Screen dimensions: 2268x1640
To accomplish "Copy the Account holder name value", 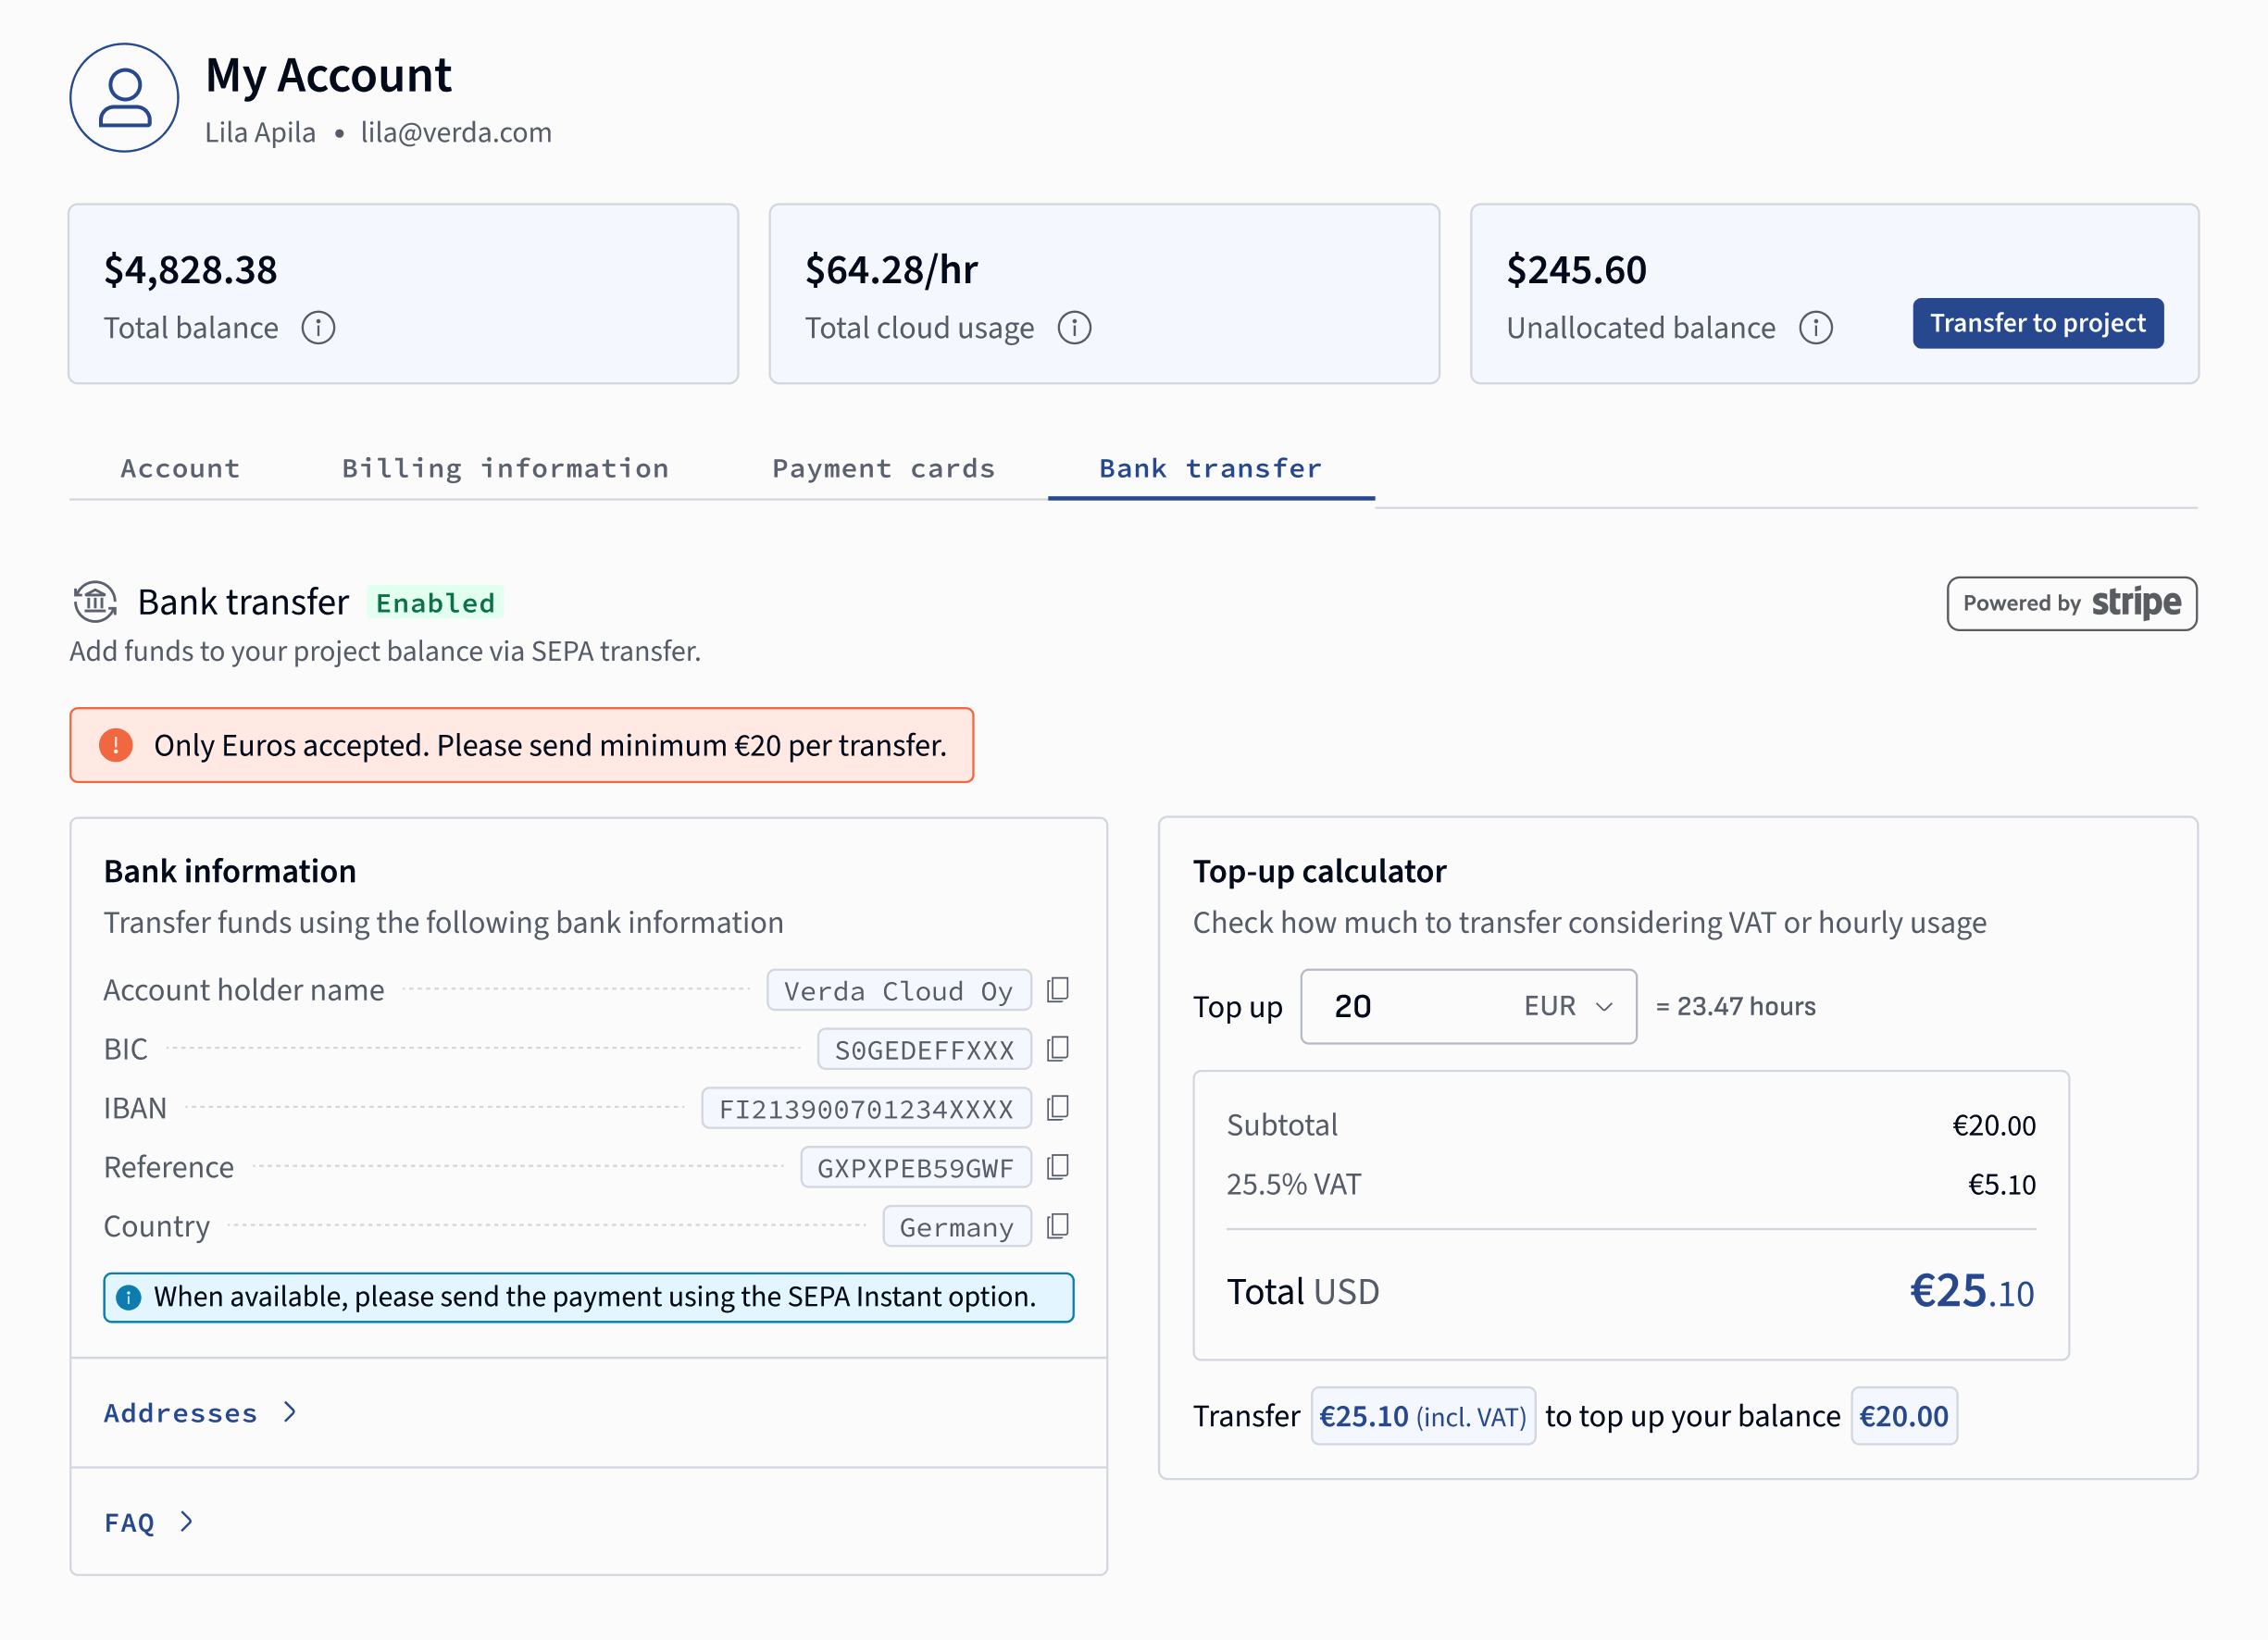I will coord(1057,990).
